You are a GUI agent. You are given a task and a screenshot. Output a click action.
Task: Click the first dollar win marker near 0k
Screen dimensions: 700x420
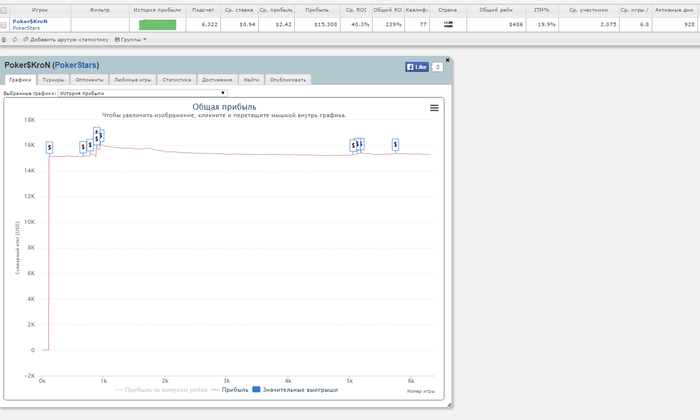(49, 147)
